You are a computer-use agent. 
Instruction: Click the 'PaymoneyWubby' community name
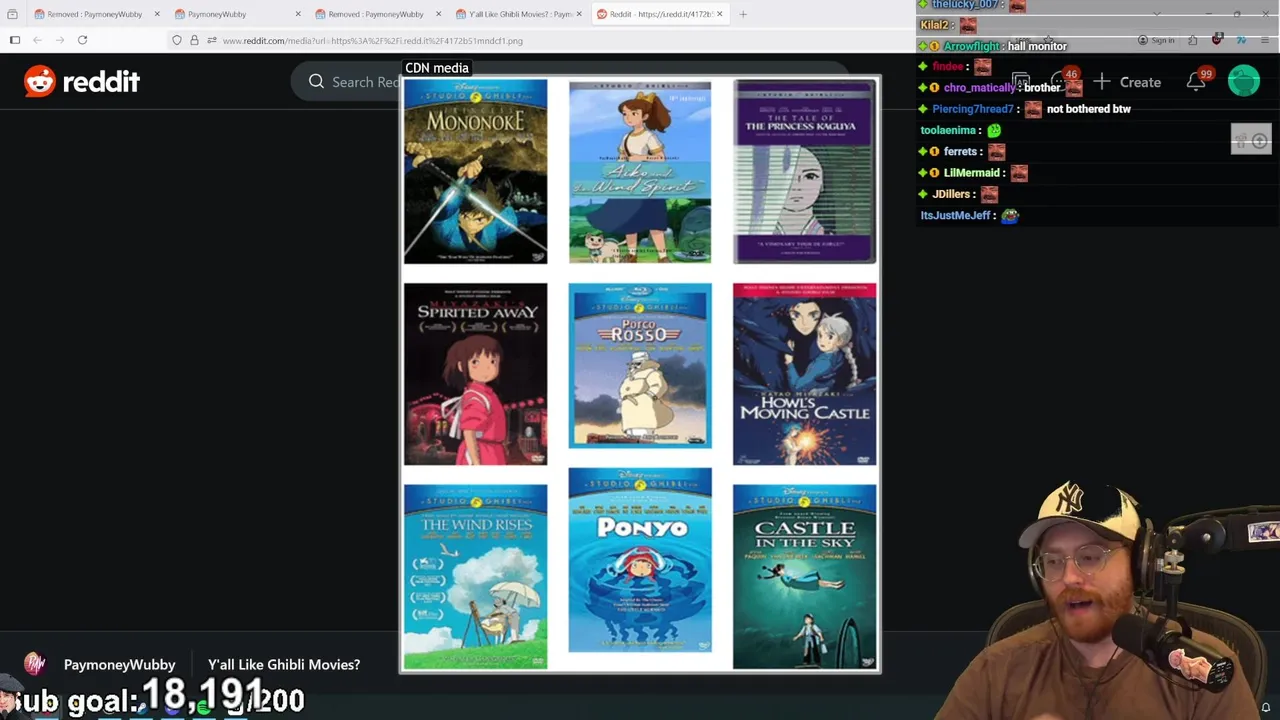119,664
